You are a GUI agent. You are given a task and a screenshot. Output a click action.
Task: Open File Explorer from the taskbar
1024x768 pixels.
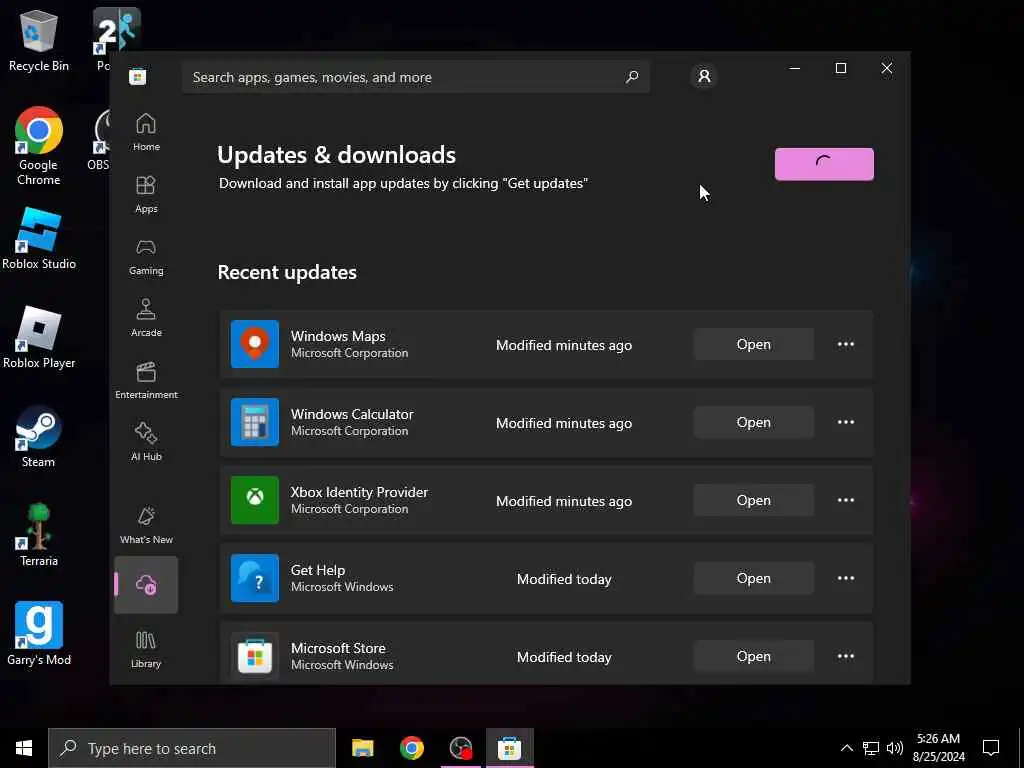pyautogui.click(x=362, y=748)
